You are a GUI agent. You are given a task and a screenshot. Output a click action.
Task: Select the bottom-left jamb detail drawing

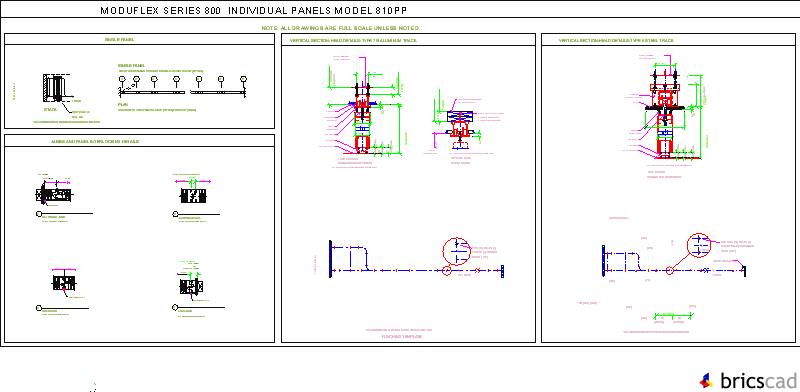64,283
